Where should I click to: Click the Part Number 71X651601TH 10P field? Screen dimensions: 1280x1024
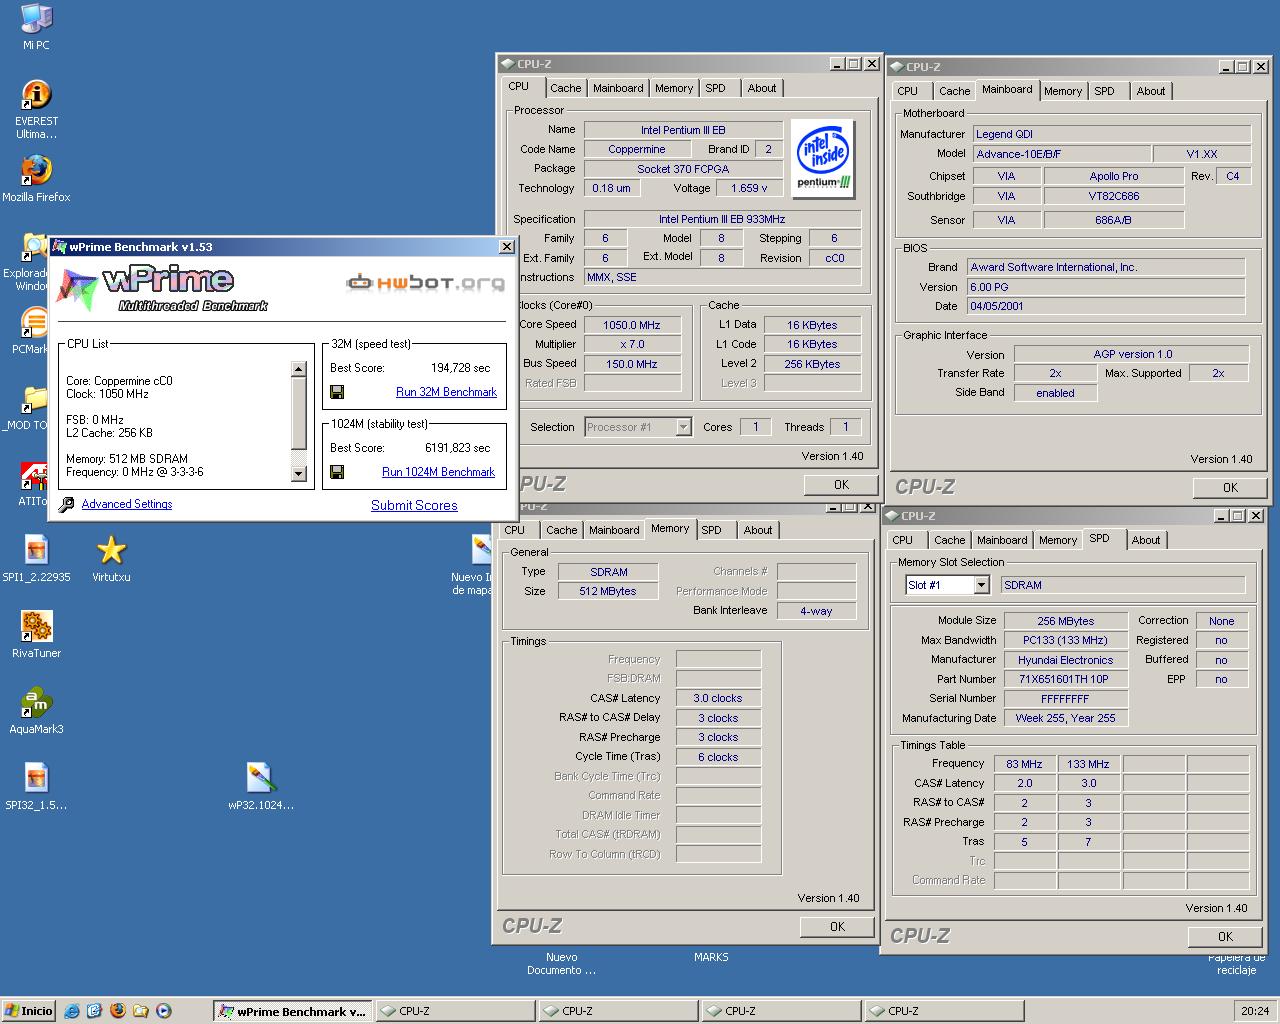tap(1065, 679)
